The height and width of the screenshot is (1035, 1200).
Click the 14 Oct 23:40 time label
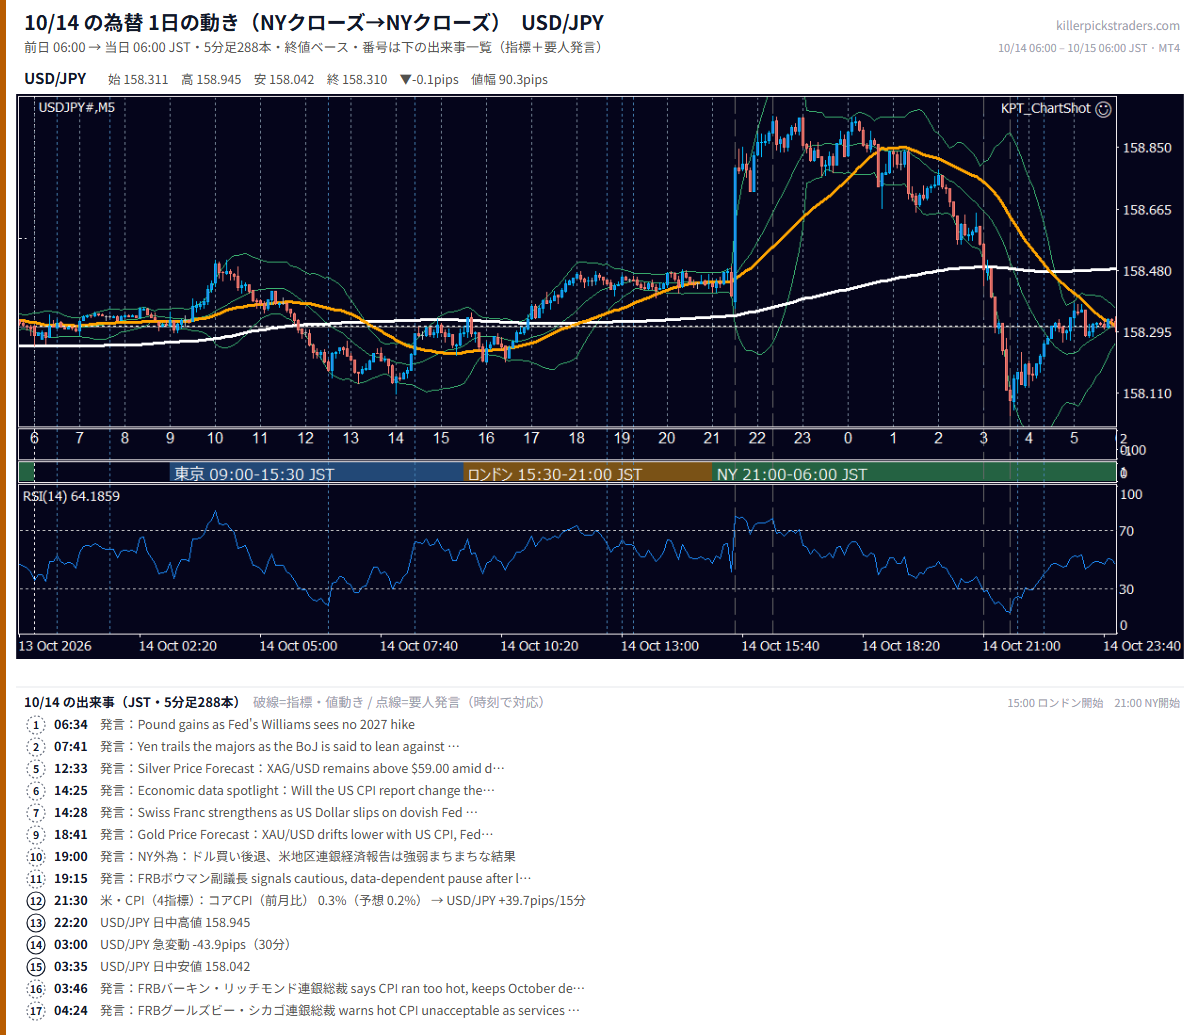coord(1142,646)
